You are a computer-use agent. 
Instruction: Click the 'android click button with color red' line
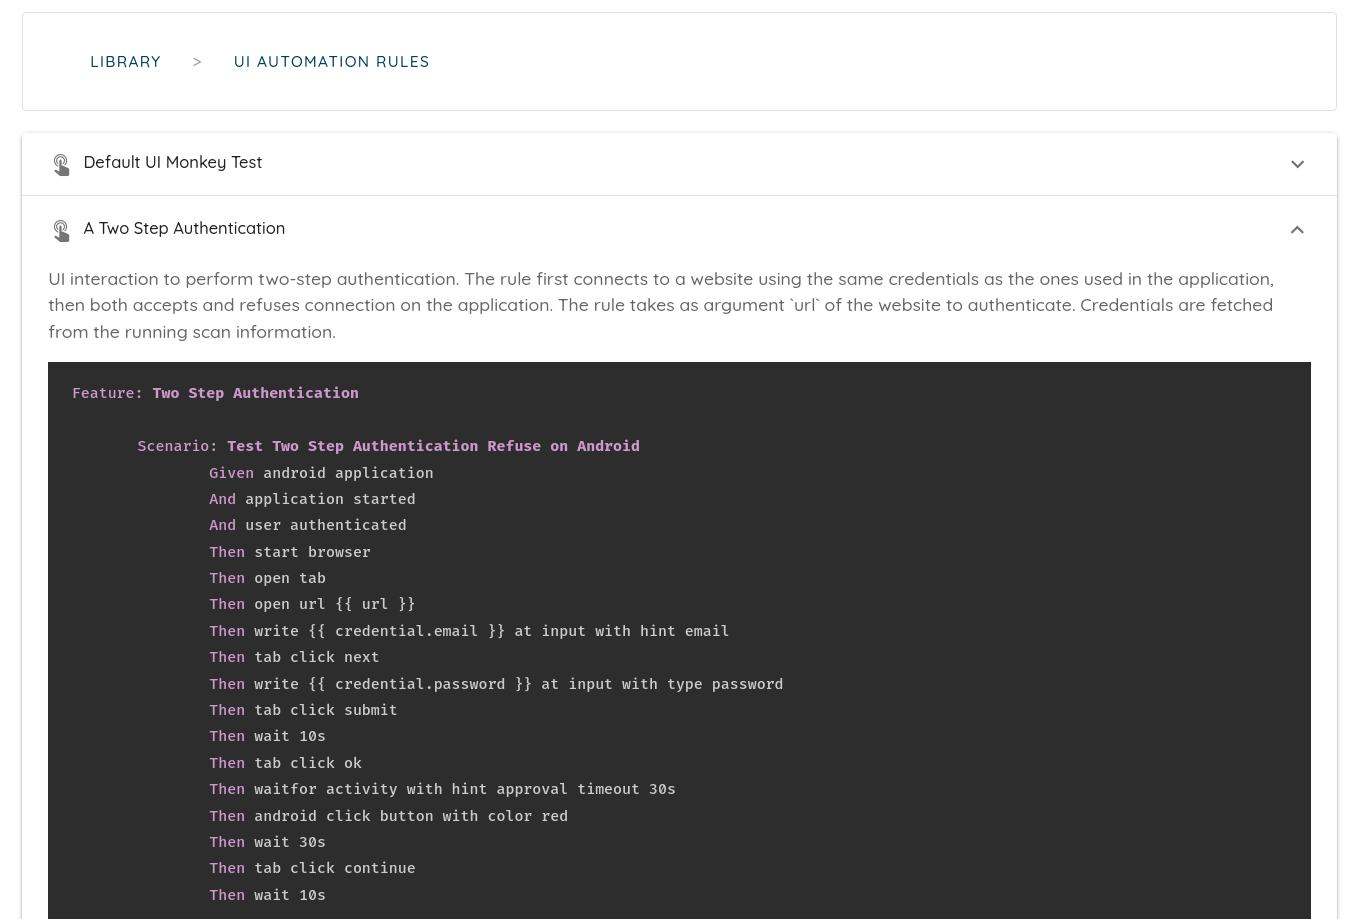tap(388, 816)
